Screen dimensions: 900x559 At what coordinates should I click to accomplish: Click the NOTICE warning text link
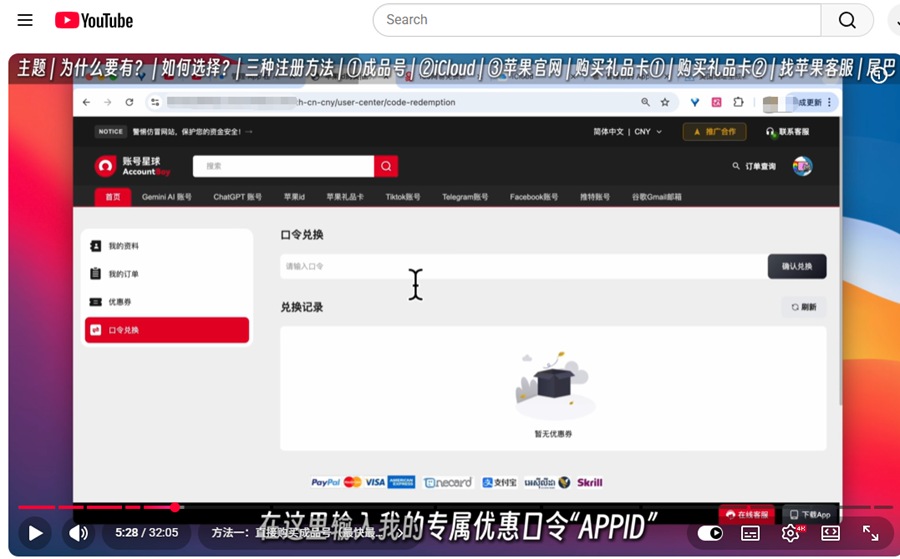(x=192, y=131)
